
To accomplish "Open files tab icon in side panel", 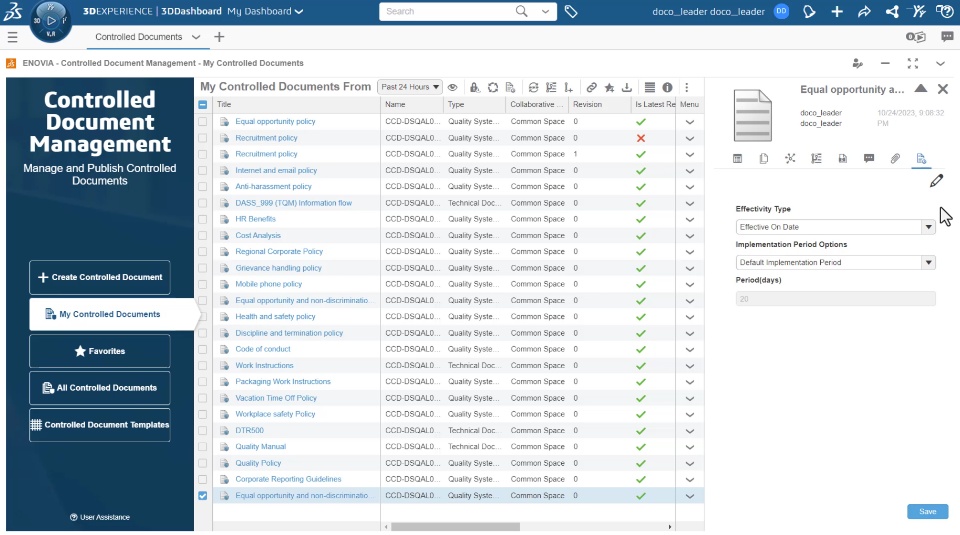I will pyautogui.click(x=763, y=159).
